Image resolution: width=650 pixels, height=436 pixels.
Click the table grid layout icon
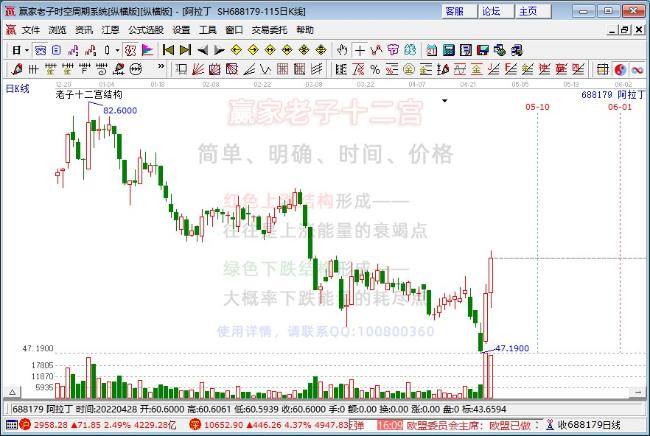pyautogui.click(x=603, y=69)
